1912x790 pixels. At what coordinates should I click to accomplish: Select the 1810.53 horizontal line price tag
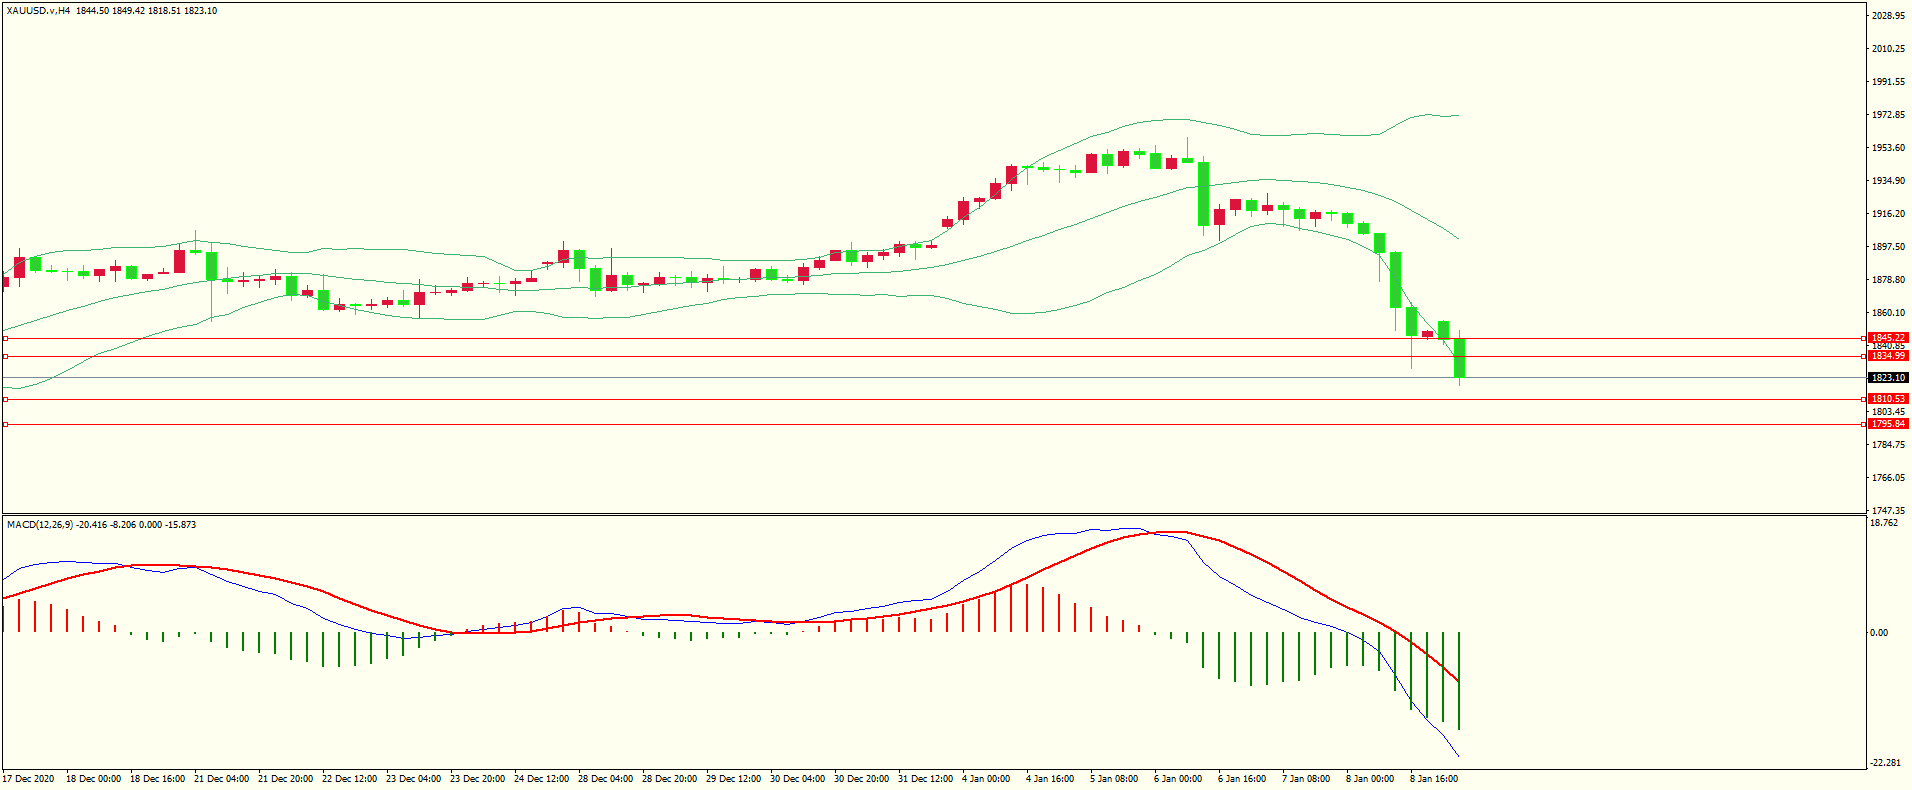(x=1888, y=399)
